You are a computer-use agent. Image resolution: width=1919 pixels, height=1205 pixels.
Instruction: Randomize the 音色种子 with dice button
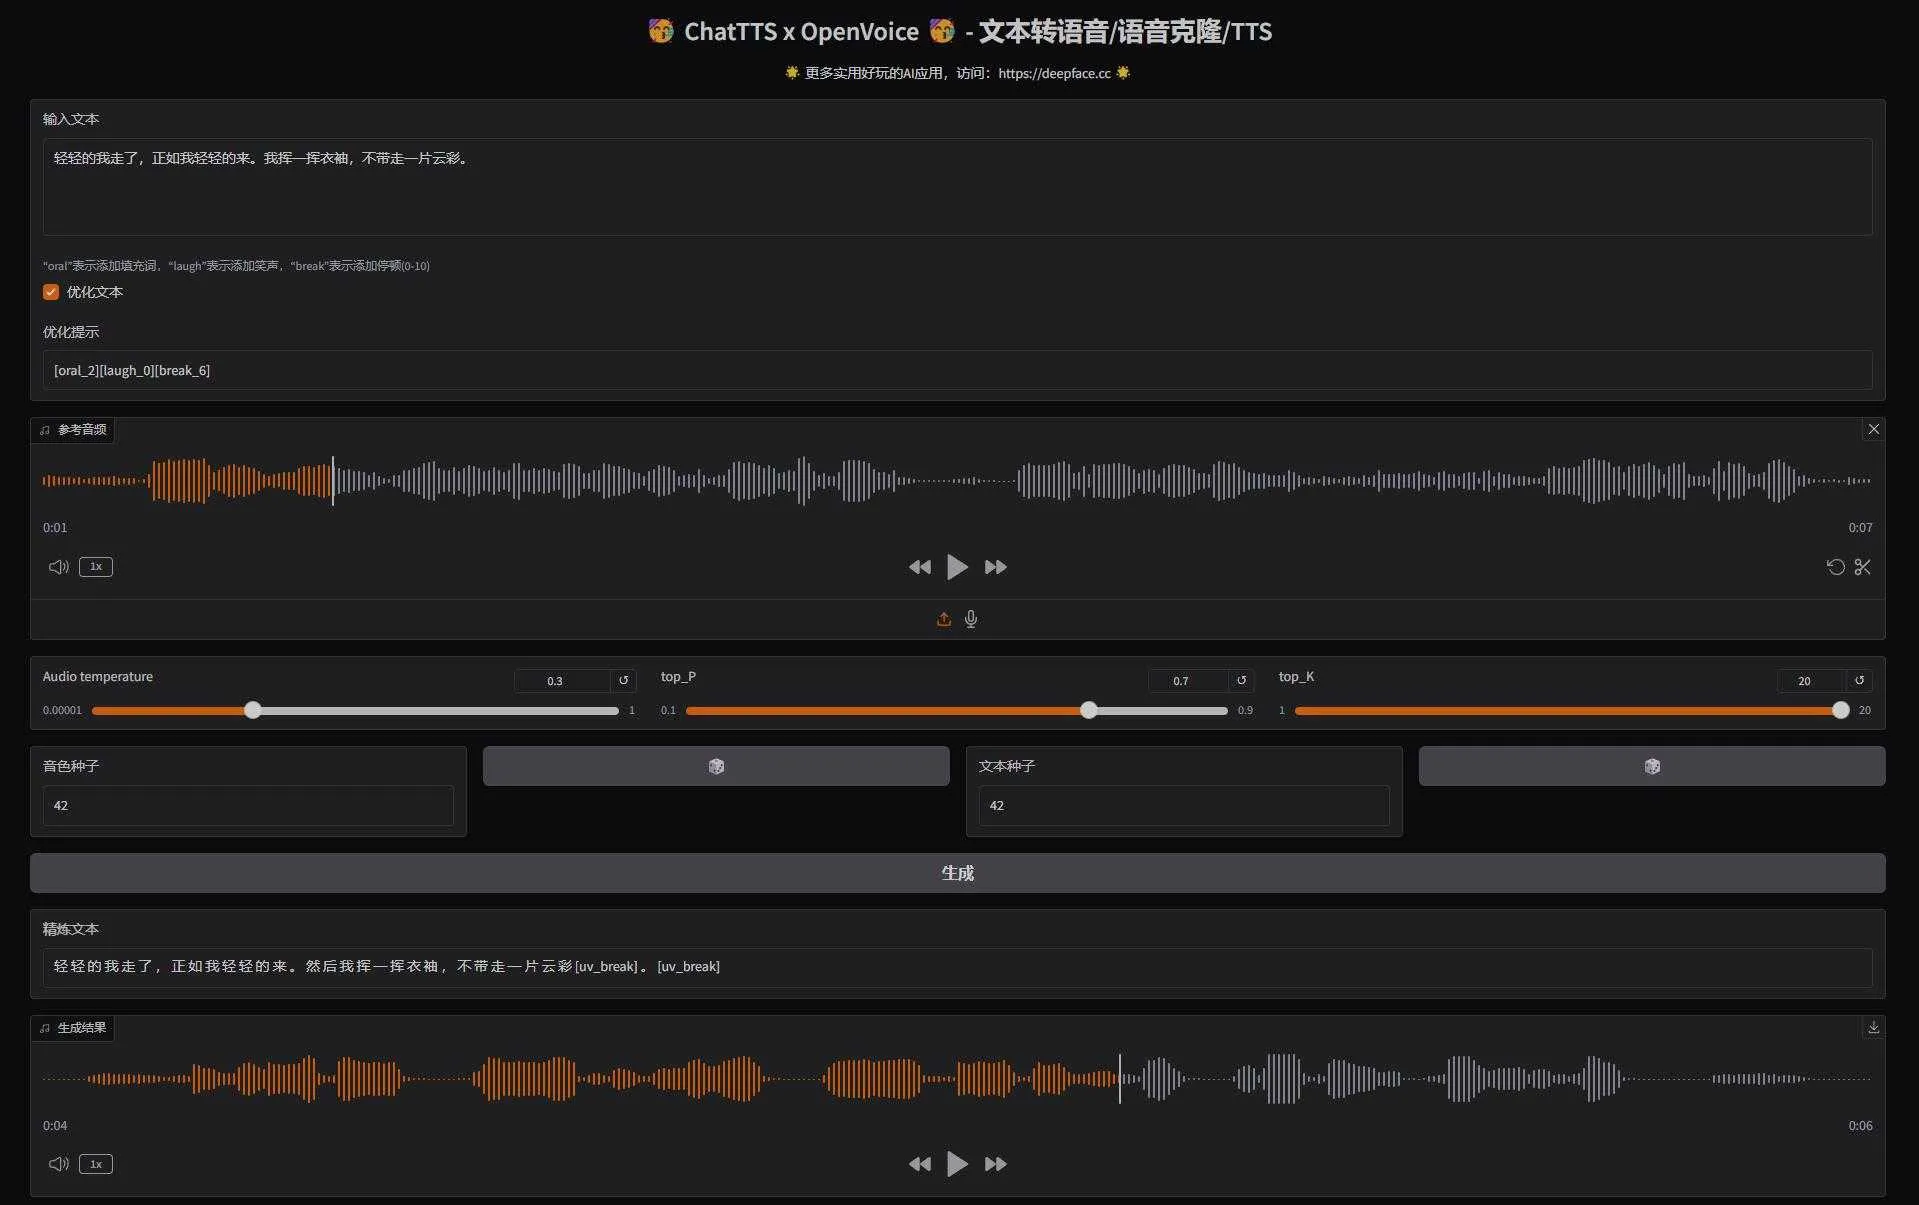coord(716,766)
